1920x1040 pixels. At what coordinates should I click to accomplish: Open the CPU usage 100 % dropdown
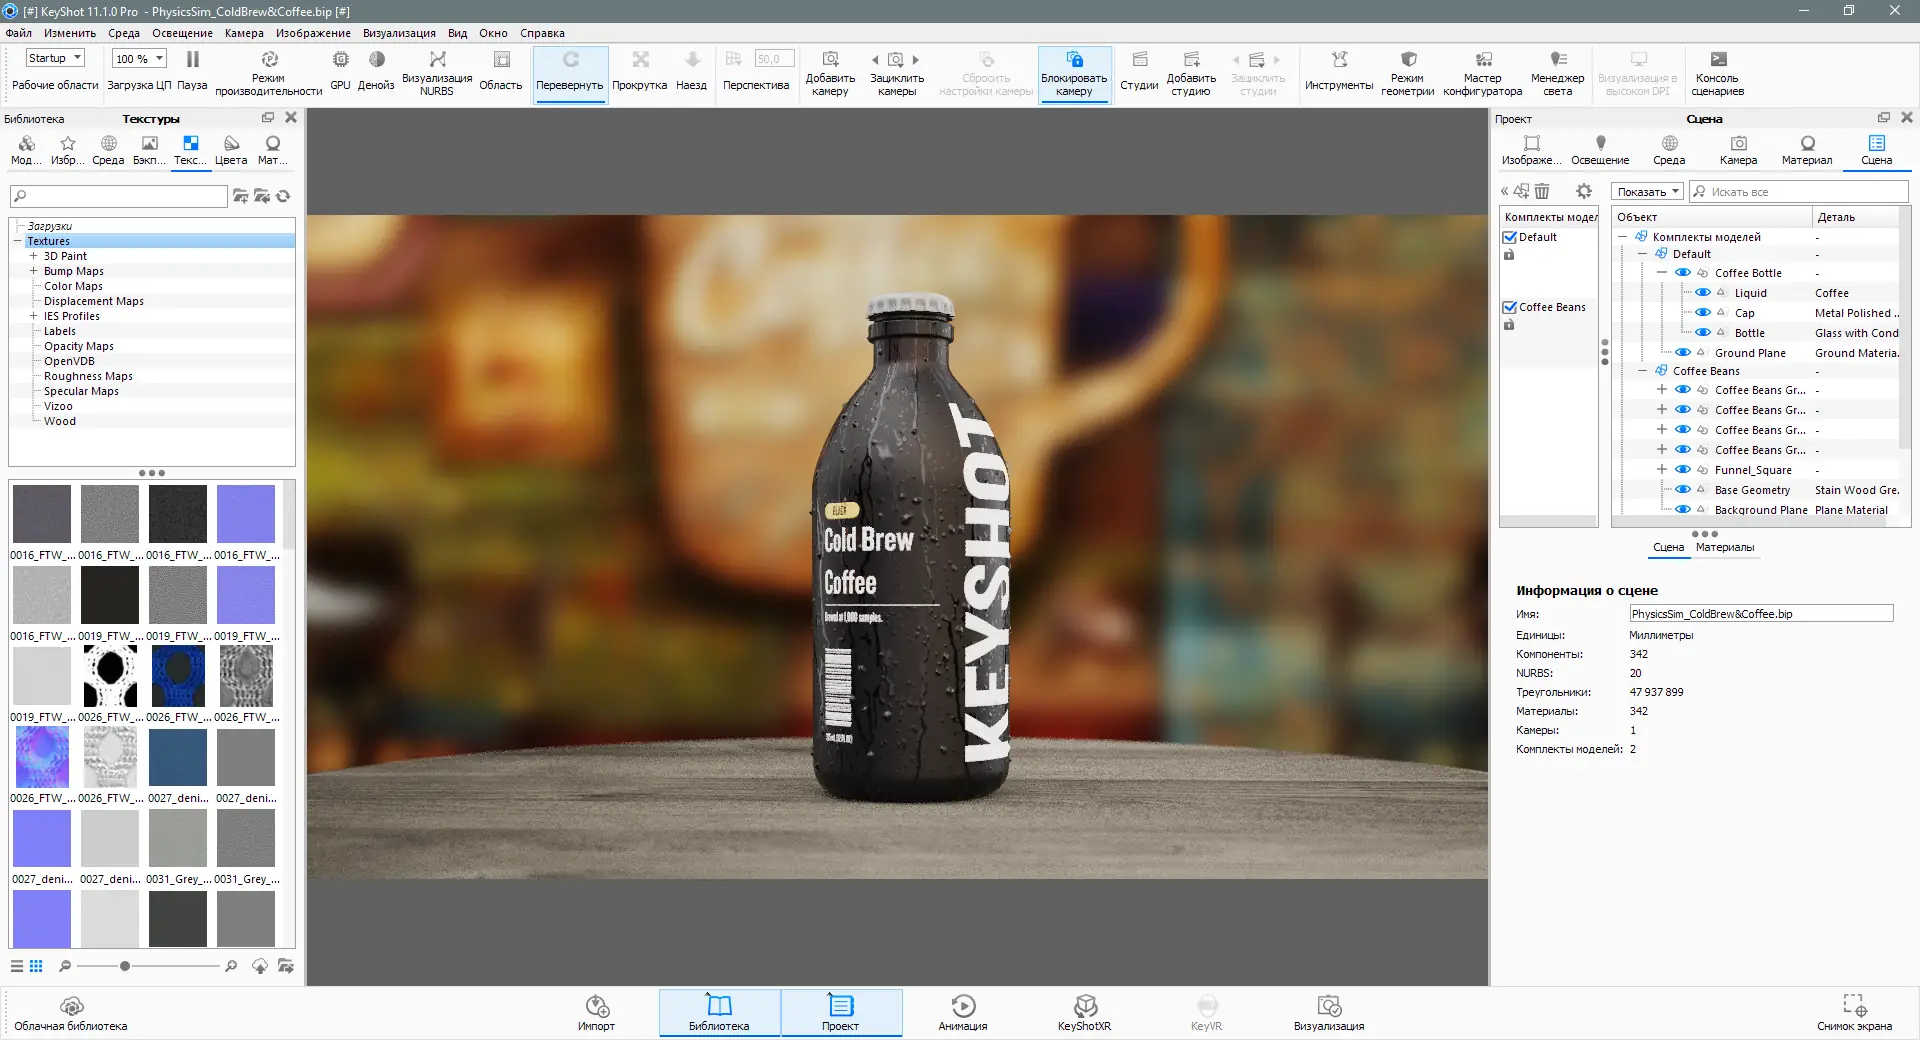[x=139, y=59]
